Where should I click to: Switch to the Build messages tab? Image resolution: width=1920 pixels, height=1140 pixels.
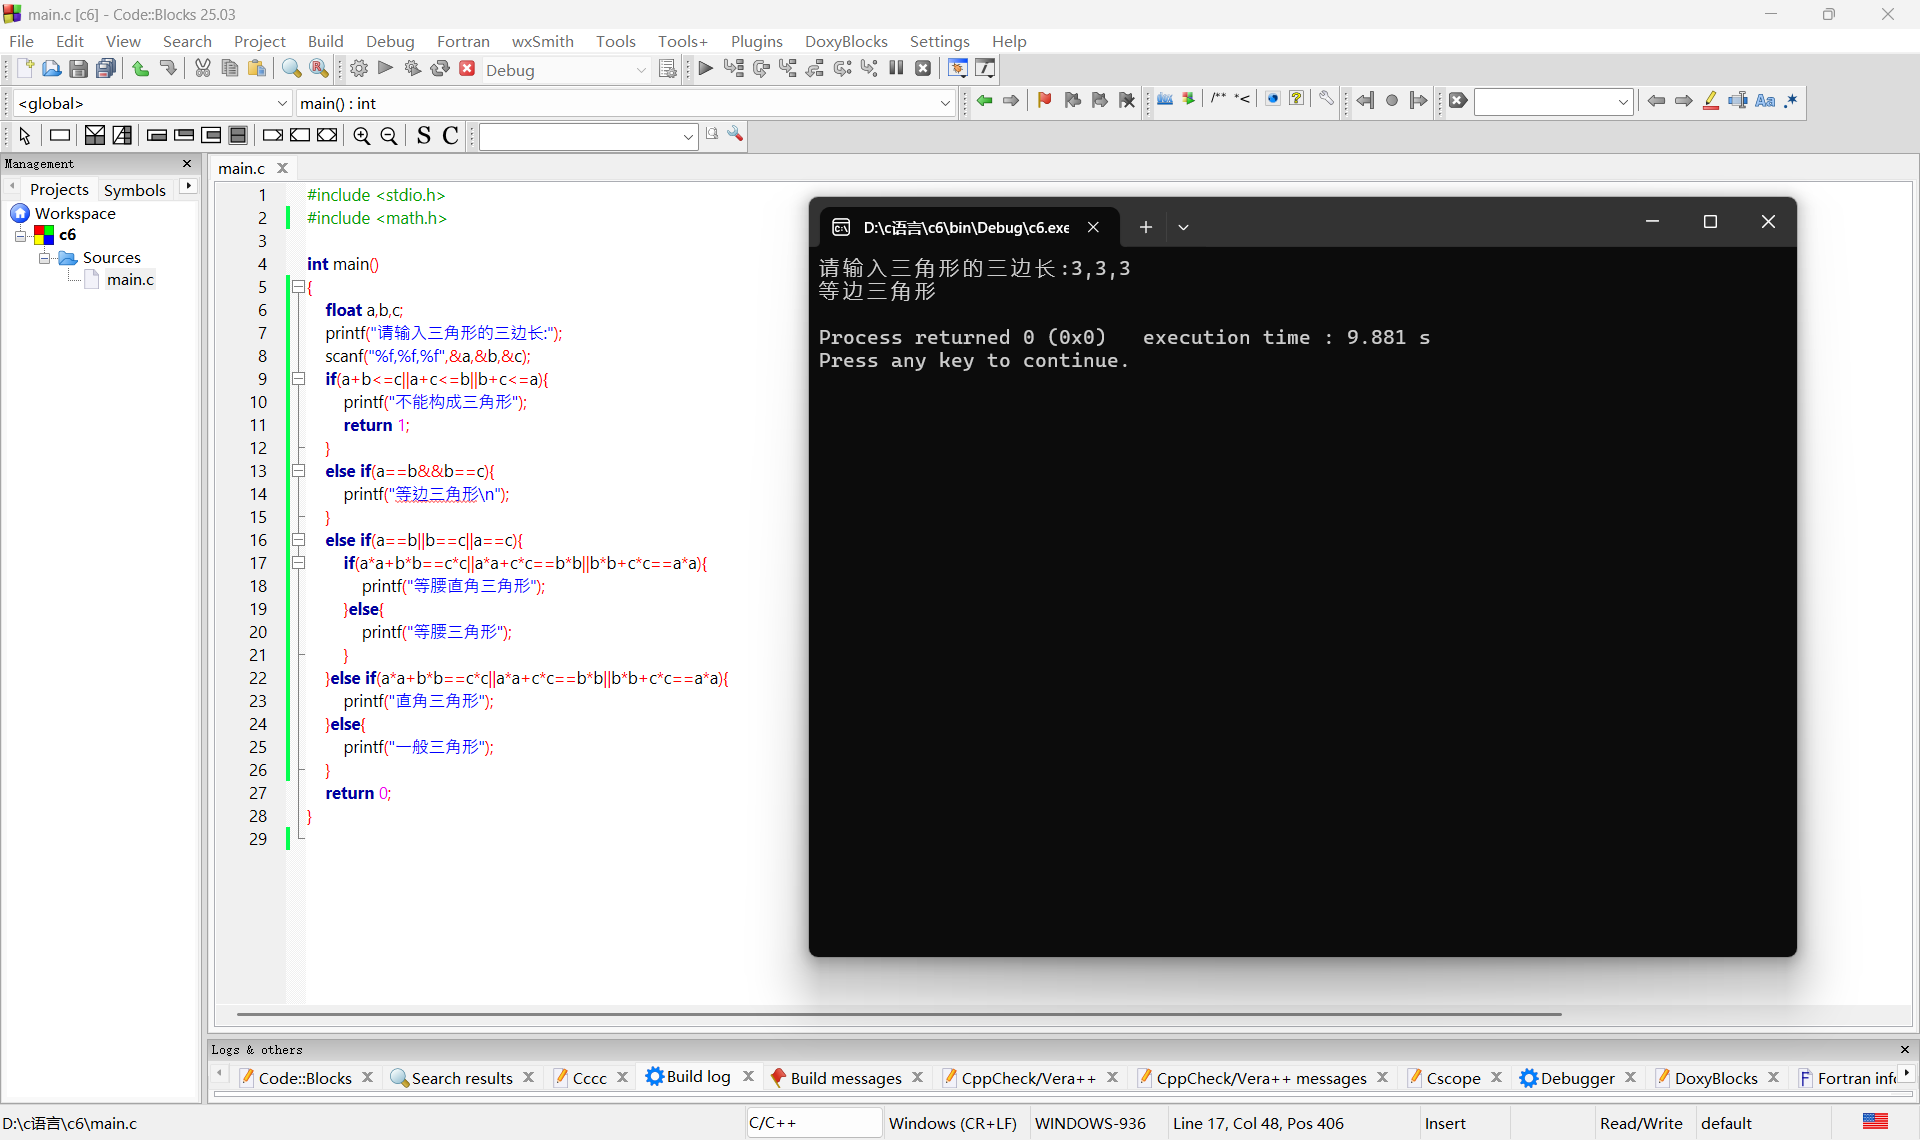coord(845,1077)
